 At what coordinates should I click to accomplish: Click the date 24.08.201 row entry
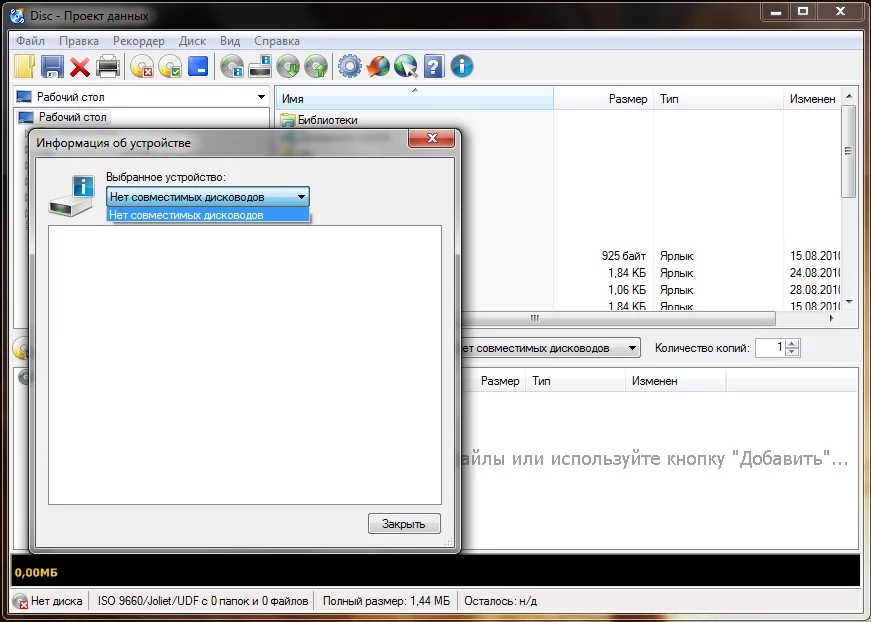point(815,273)
